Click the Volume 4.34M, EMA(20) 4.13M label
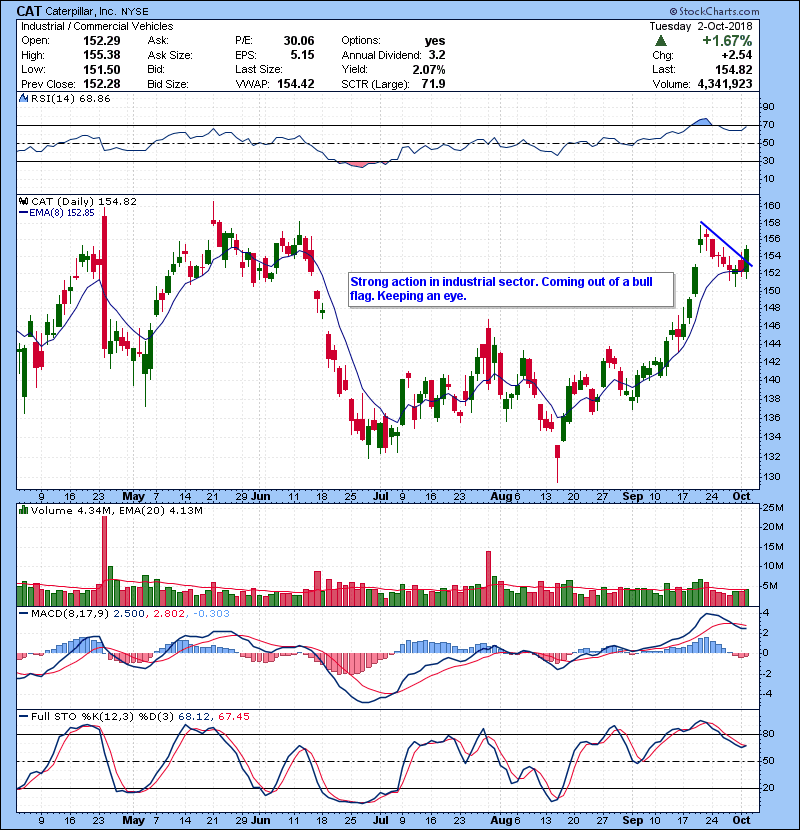This screenshot has width=800, height=830. click(x=116, y=510)
